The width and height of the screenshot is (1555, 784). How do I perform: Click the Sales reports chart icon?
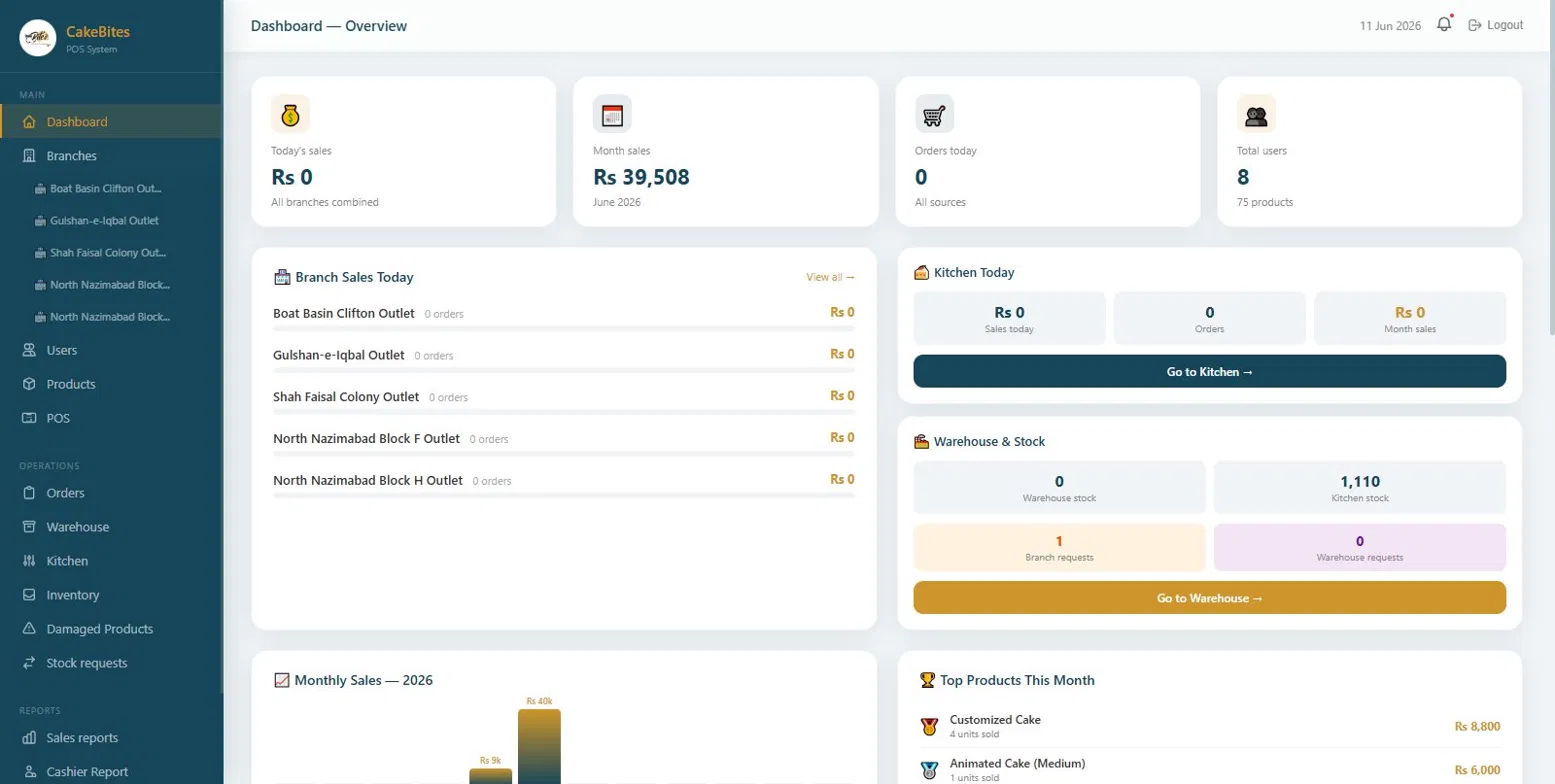coord(29,738)
